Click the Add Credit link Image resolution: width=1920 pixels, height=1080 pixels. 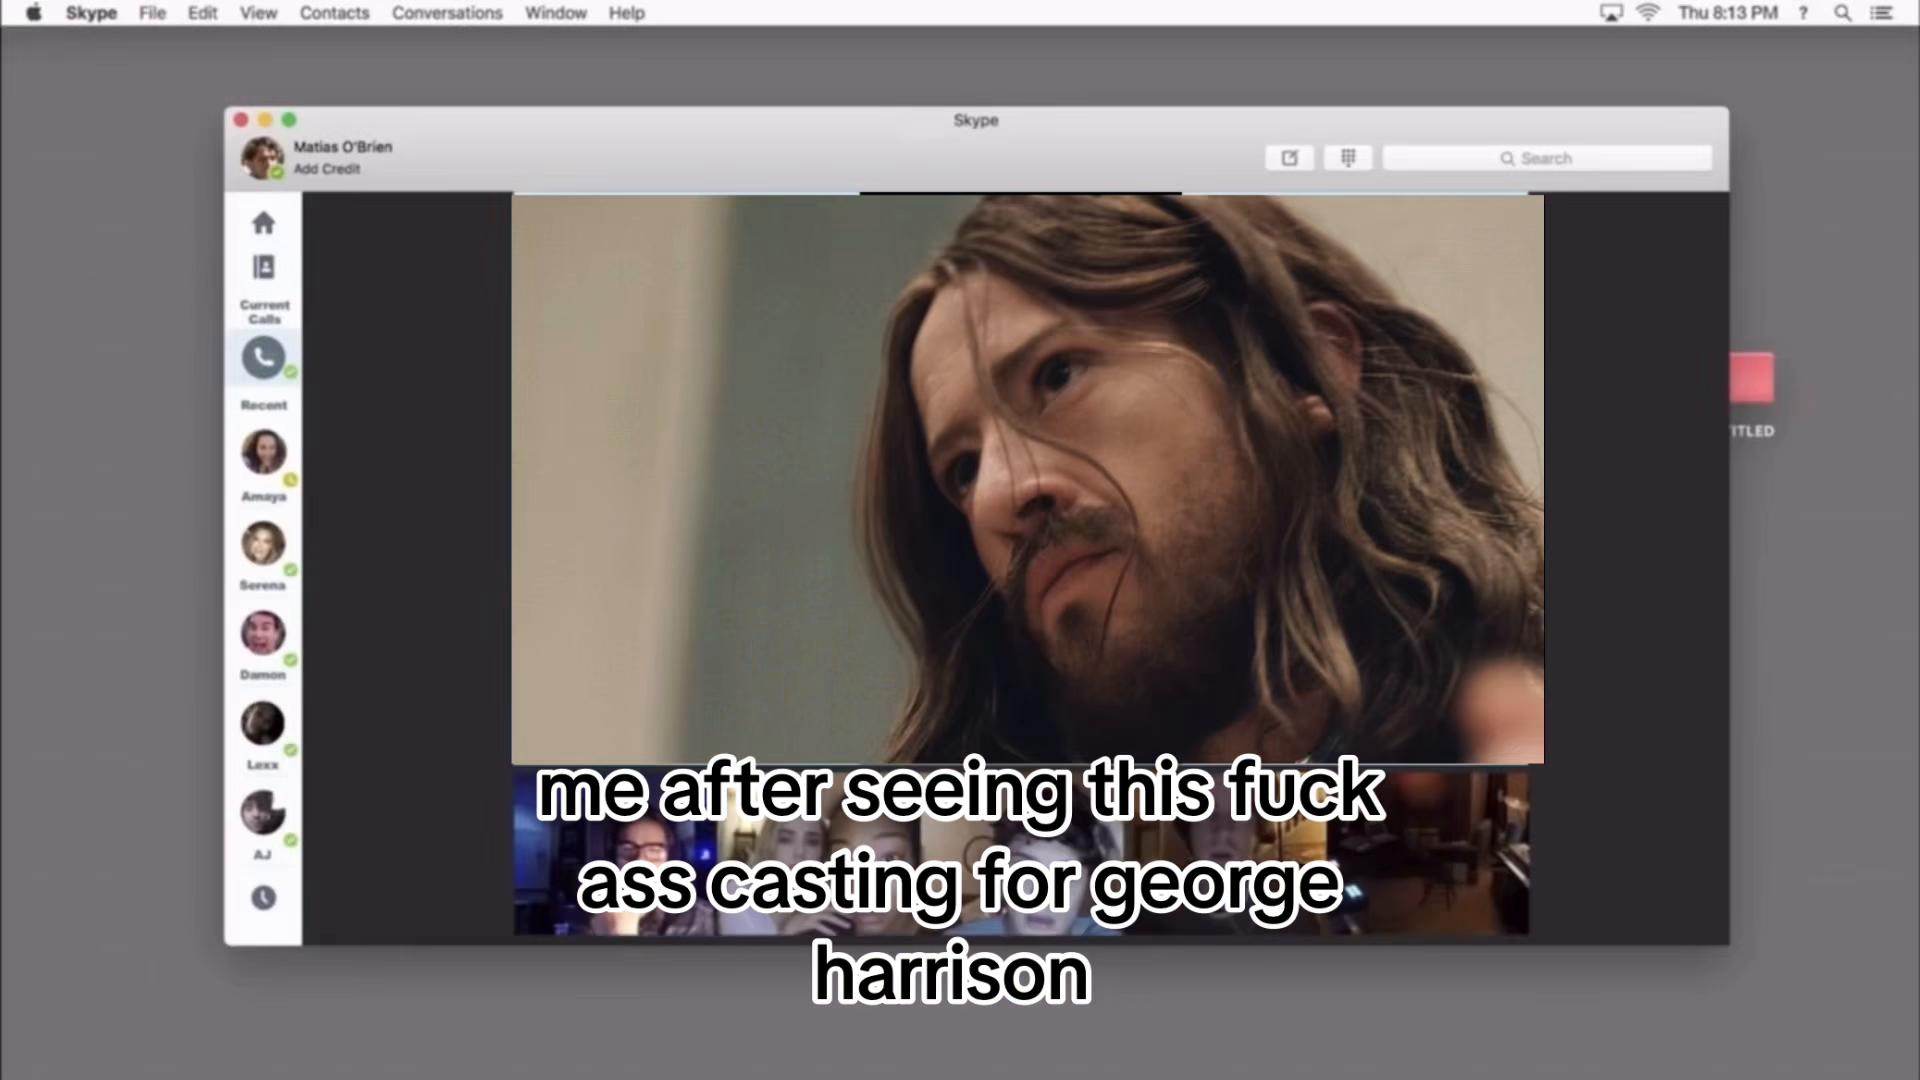pyautogui.click(x=327, y=169)
